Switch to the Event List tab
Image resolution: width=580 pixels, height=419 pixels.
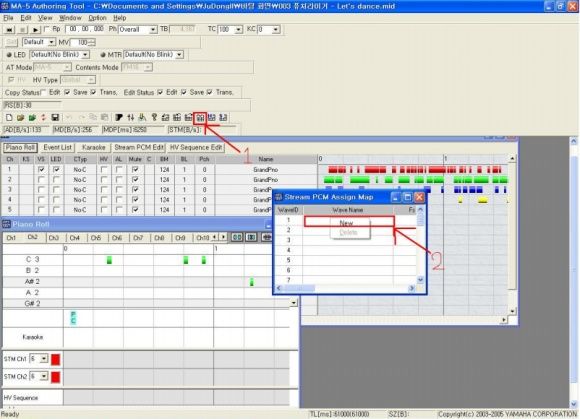point(57,148)
